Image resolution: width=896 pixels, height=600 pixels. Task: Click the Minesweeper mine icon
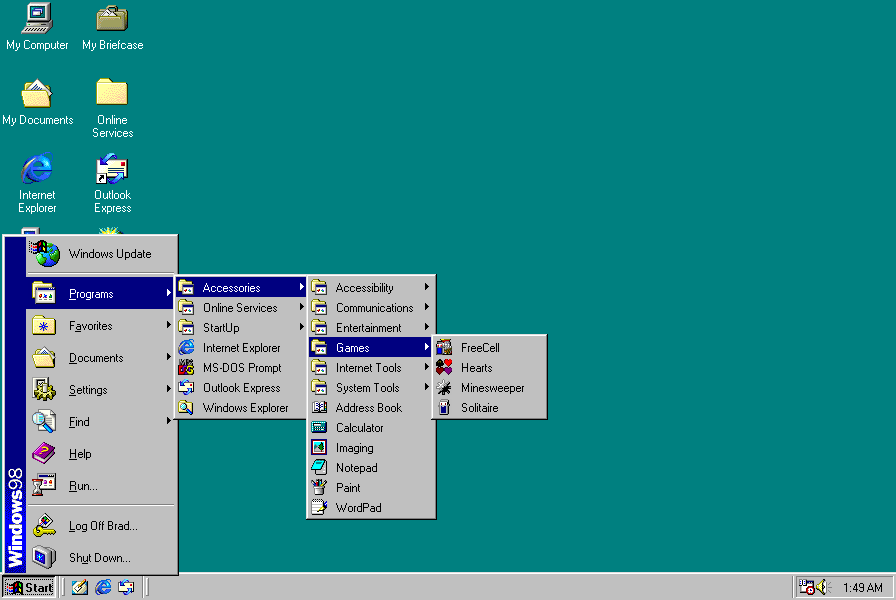pos(444,387)
